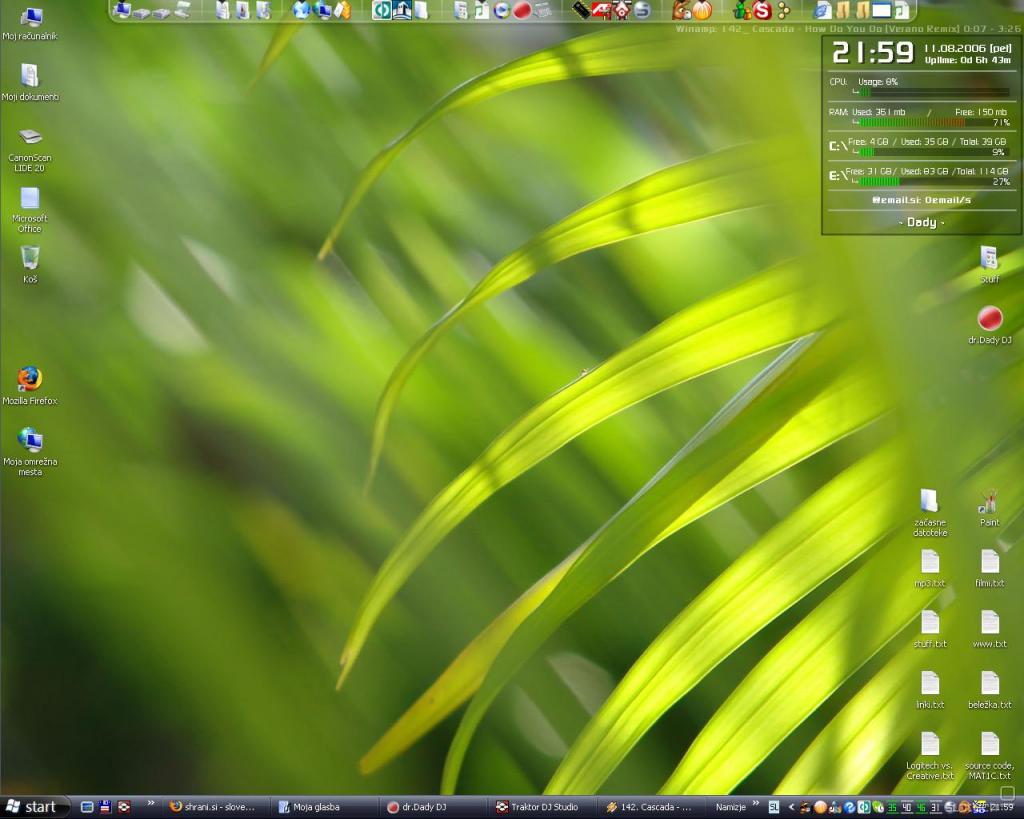Click the CPU usage meter bar

tap(933, 92)
